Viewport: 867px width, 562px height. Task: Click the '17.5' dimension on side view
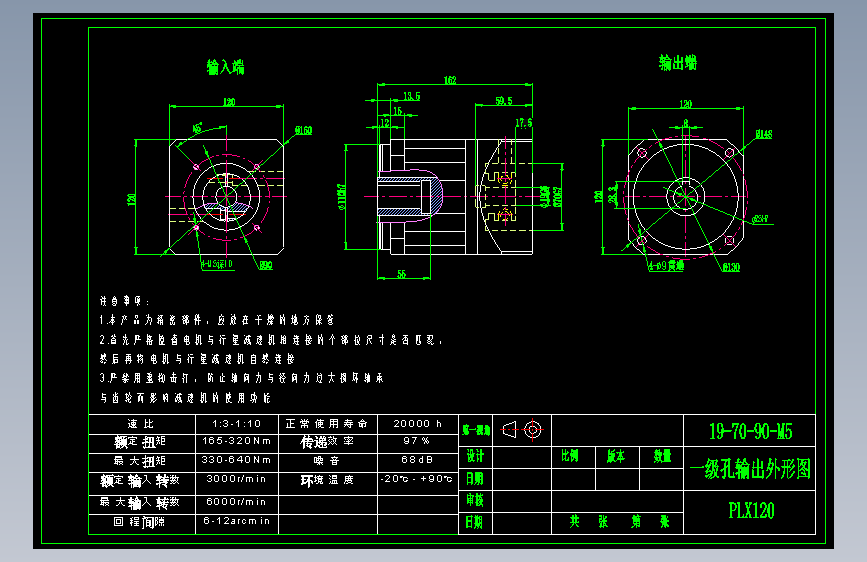(524, 123)
